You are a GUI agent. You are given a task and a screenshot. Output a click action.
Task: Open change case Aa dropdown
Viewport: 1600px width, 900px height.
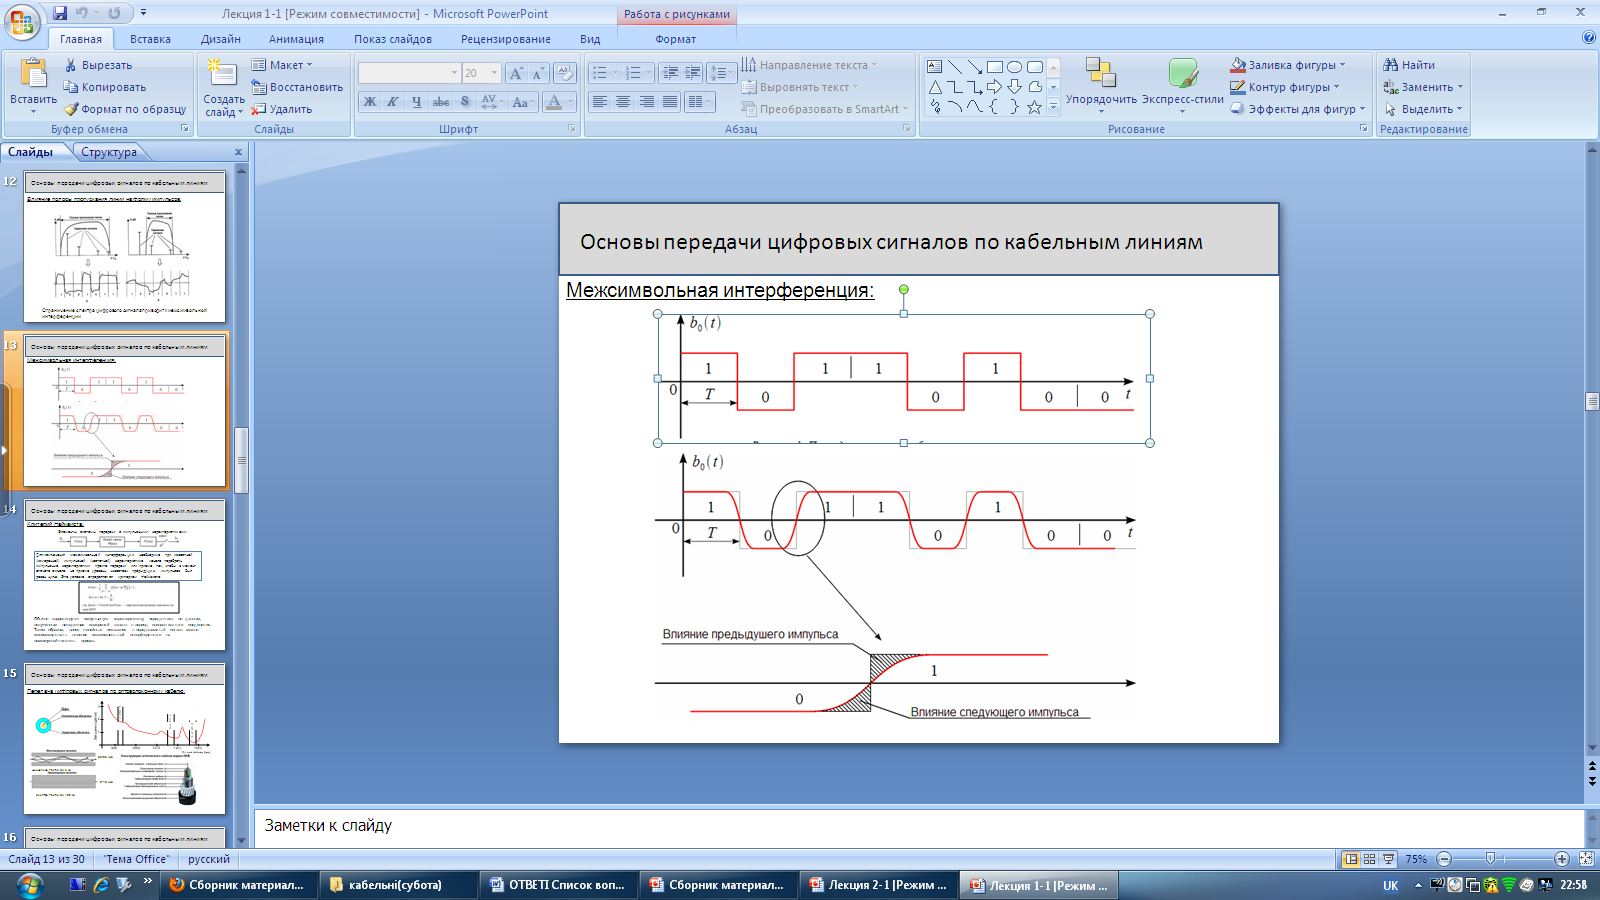[x=522, y=102]
